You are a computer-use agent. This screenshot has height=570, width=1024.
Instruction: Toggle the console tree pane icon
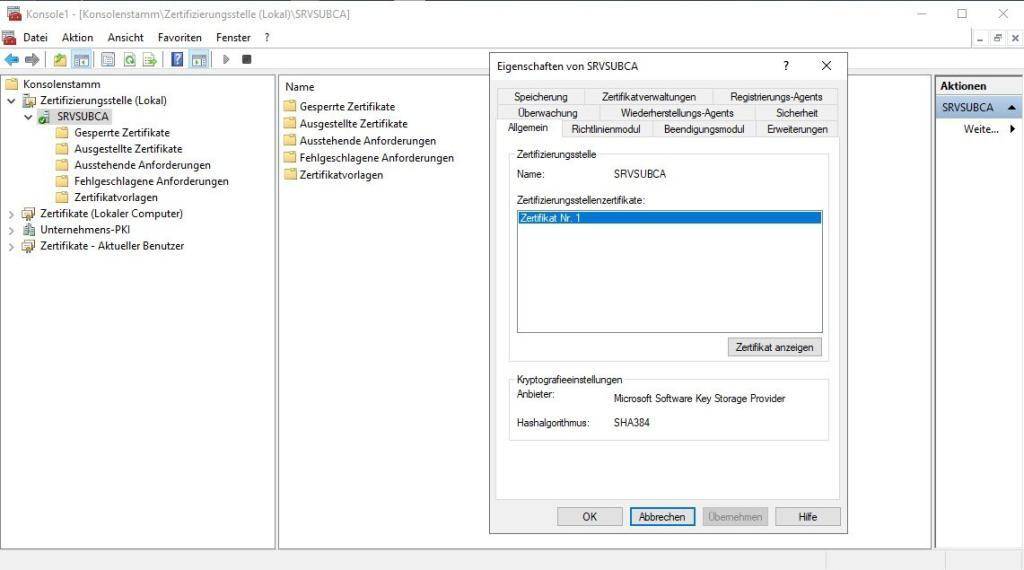click(82, 60)
